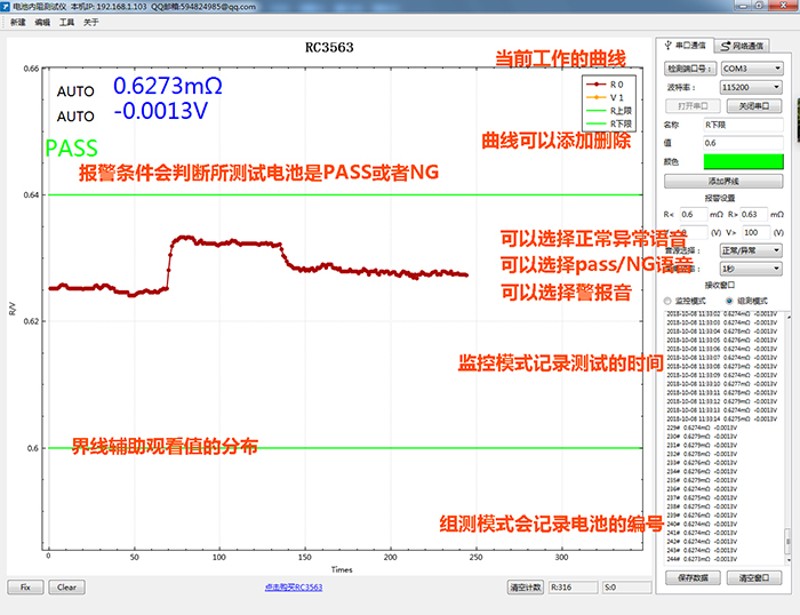The image size is (800, 615).
Task: Click the log entry numbered 229#
Action: pos(702,428)
